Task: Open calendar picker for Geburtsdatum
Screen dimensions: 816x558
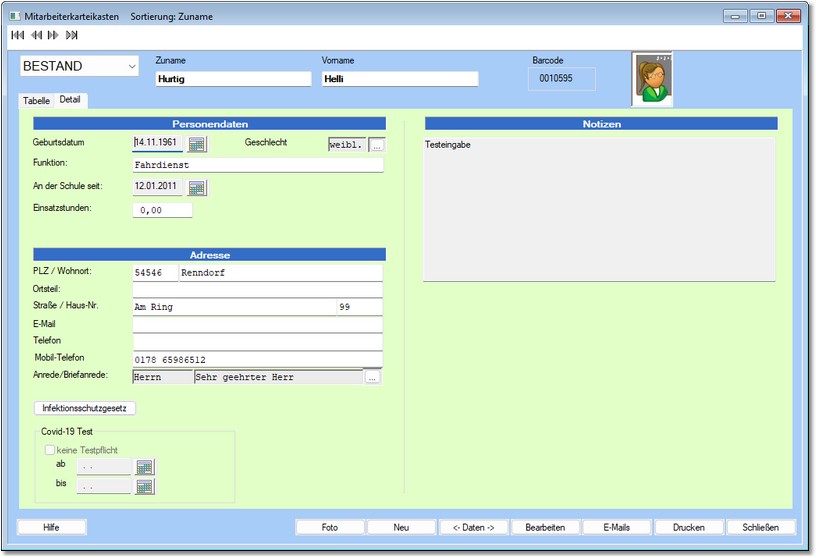Action: (197, 144)
